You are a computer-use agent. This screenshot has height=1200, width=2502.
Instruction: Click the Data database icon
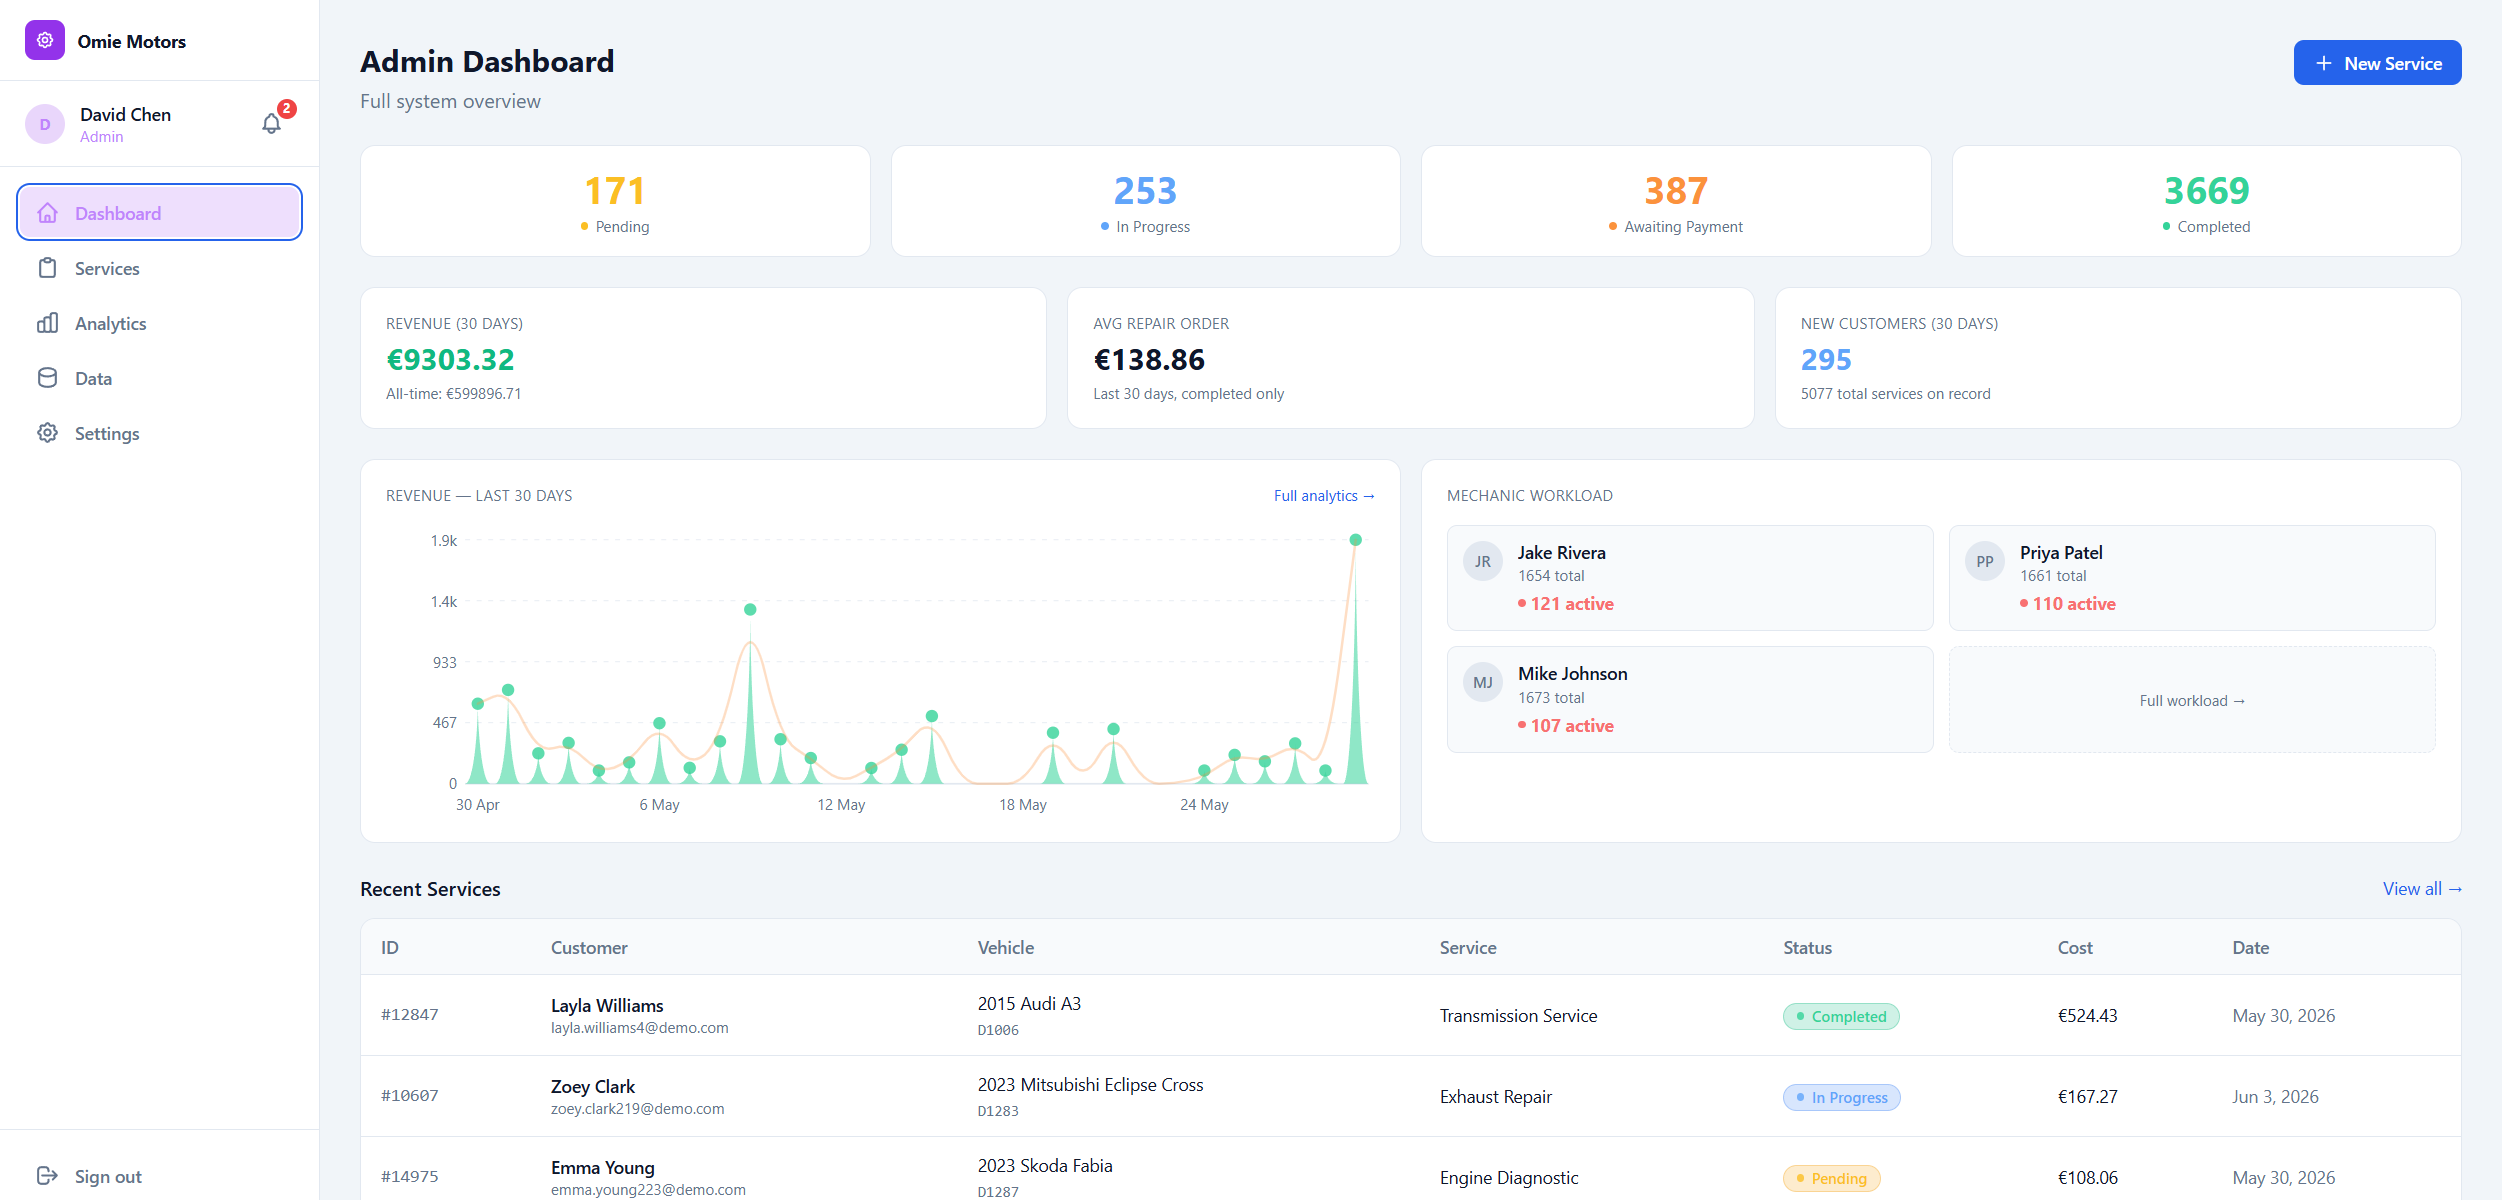(x=47, y=378)
